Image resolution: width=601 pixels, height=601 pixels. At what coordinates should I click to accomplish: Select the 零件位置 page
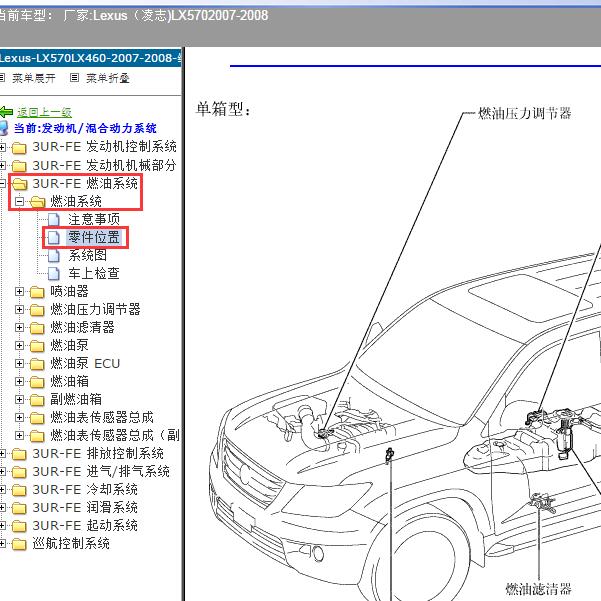94,237
